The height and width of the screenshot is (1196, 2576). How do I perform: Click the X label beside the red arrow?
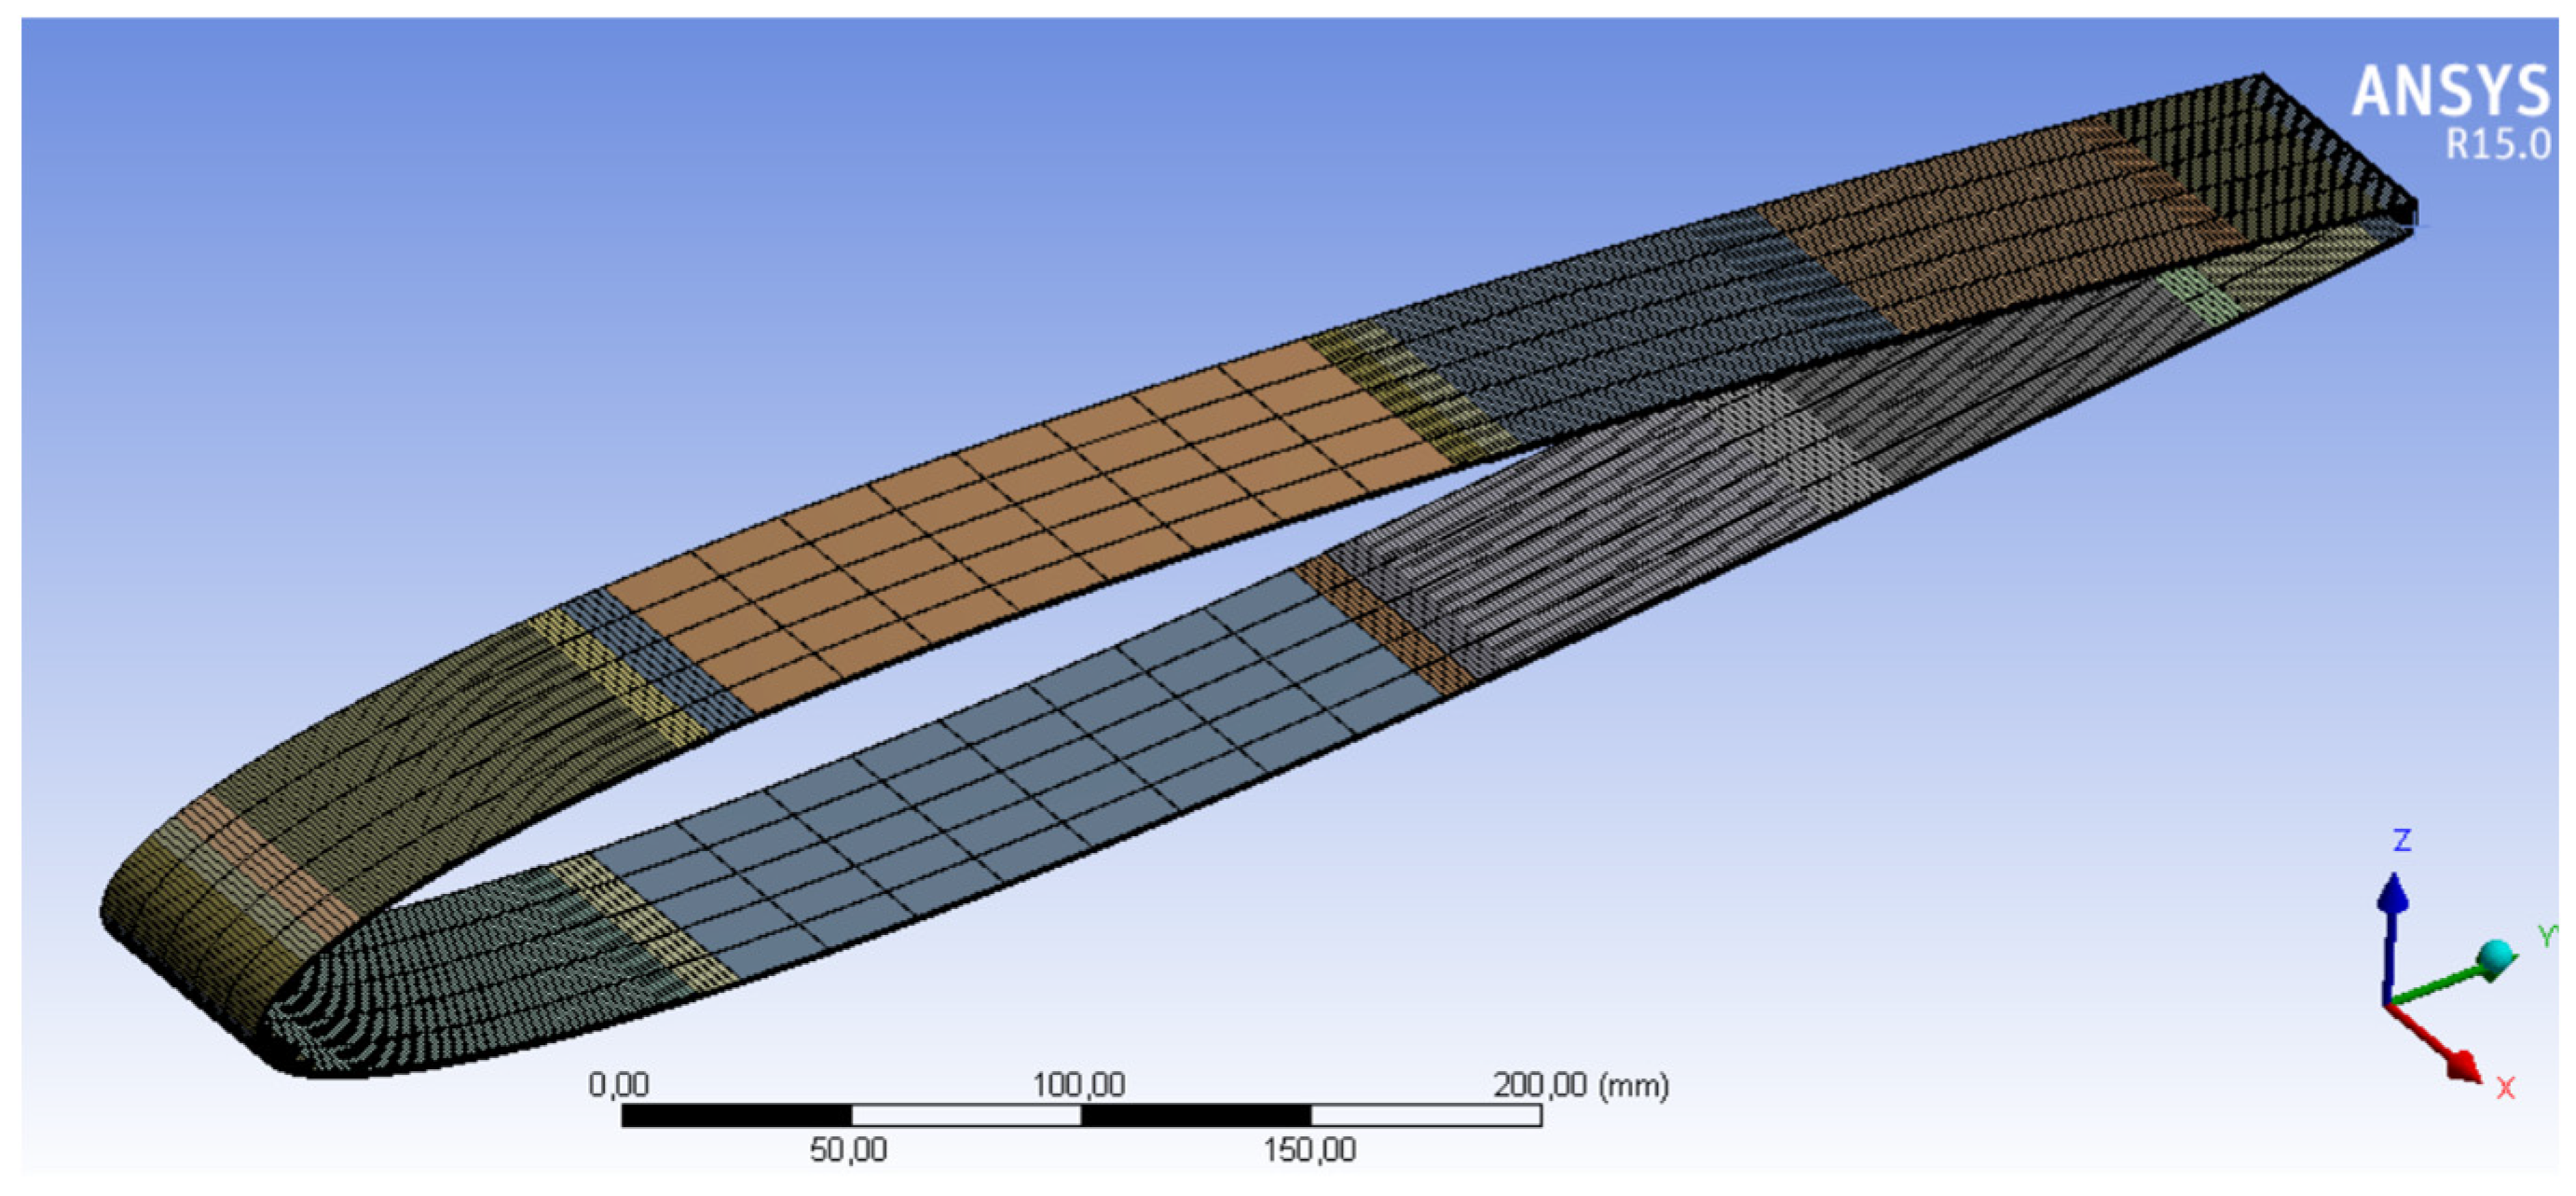pyautogui.click(x=2505, y=1088)
